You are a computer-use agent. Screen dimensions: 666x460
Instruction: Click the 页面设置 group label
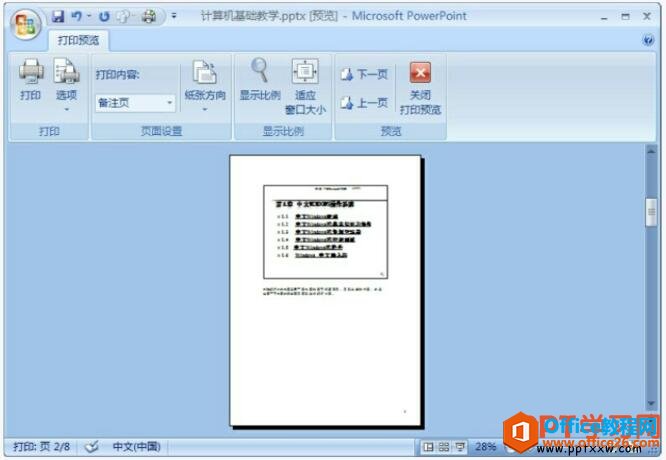[161, 132]
